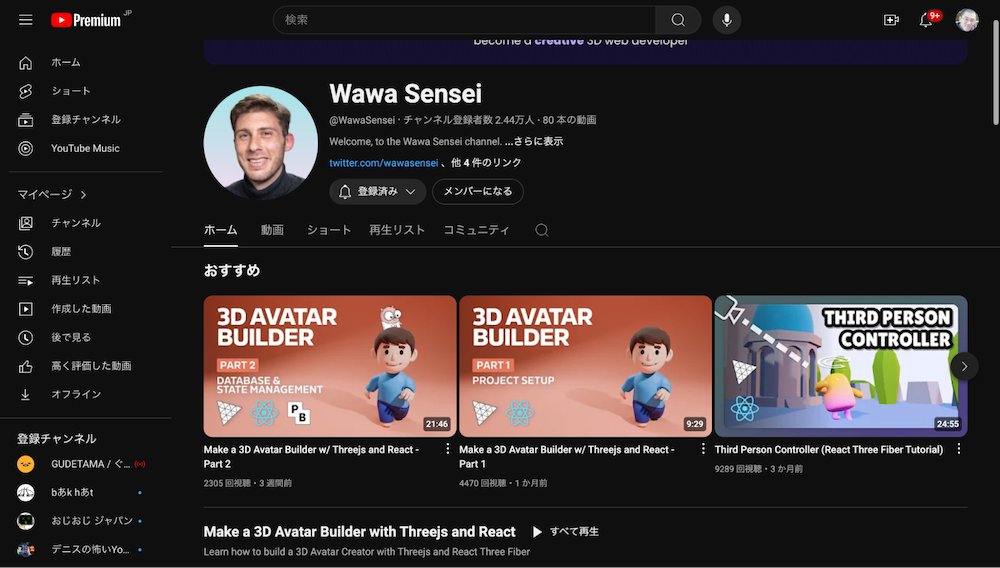Open the notifications bell
The image size is (1000, 568).
pyautogui.click(x=926, y=20)
